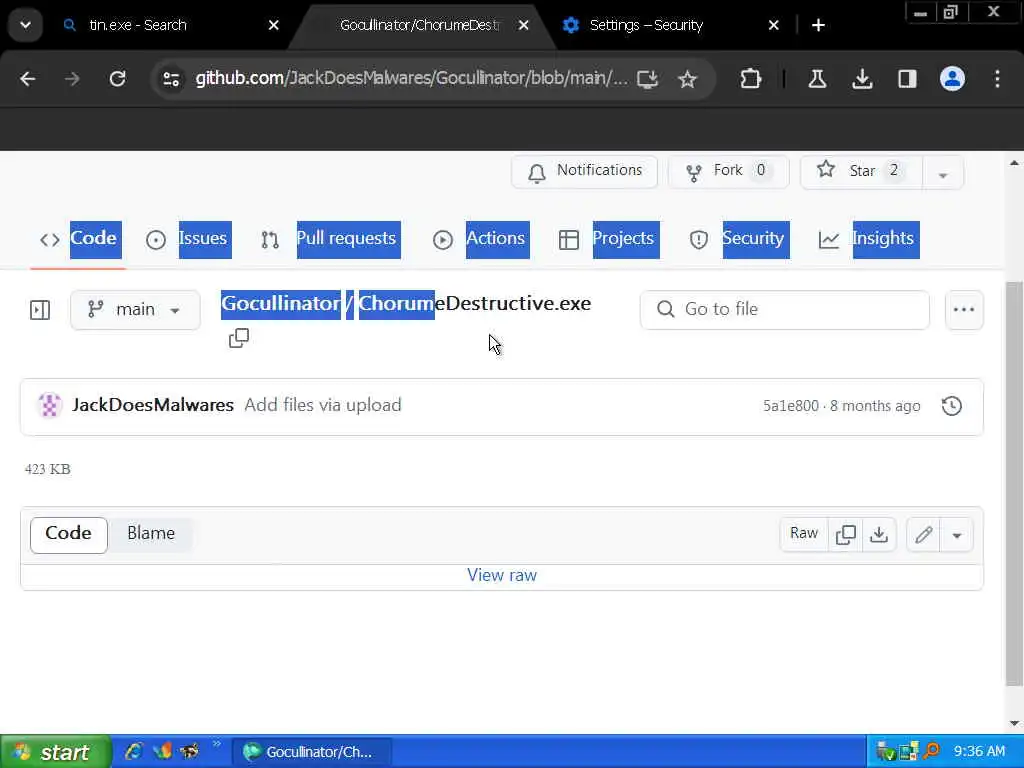Copy raw file contents icon

click(845, 535)
